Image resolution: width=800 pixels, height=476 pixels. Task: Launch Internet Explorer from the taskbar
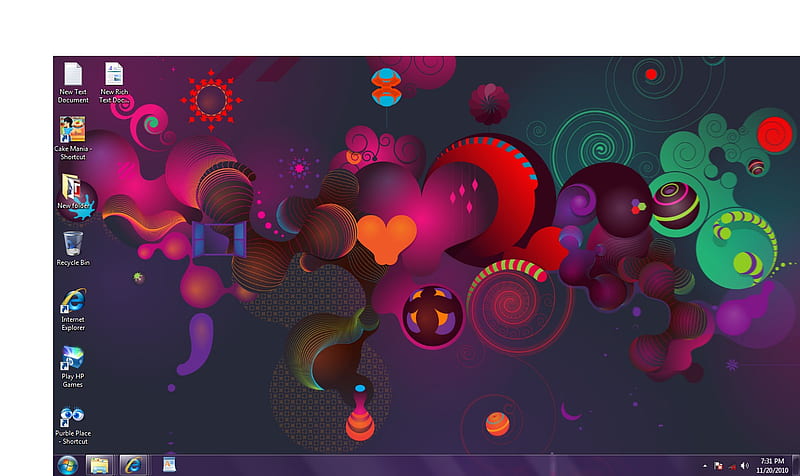point(133,465)
